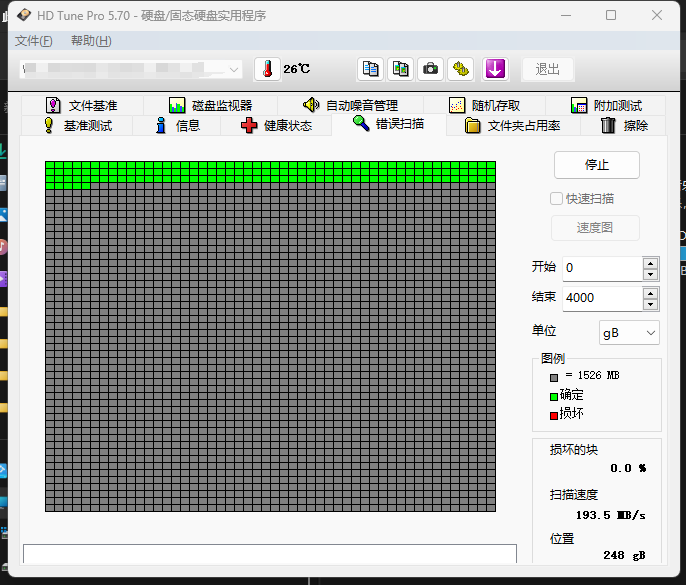Open the 文件(F) menu
686x585 pixels.
(34, 41)
